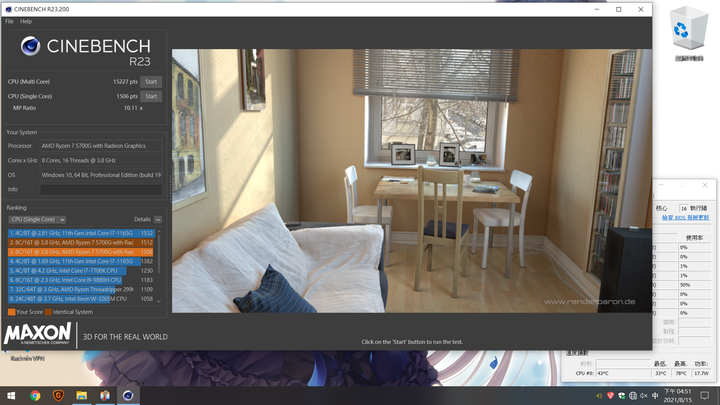Launch Chrome from the taskbar
The width and height of the screenshot is (720, 405).
(x=35, y=395)
